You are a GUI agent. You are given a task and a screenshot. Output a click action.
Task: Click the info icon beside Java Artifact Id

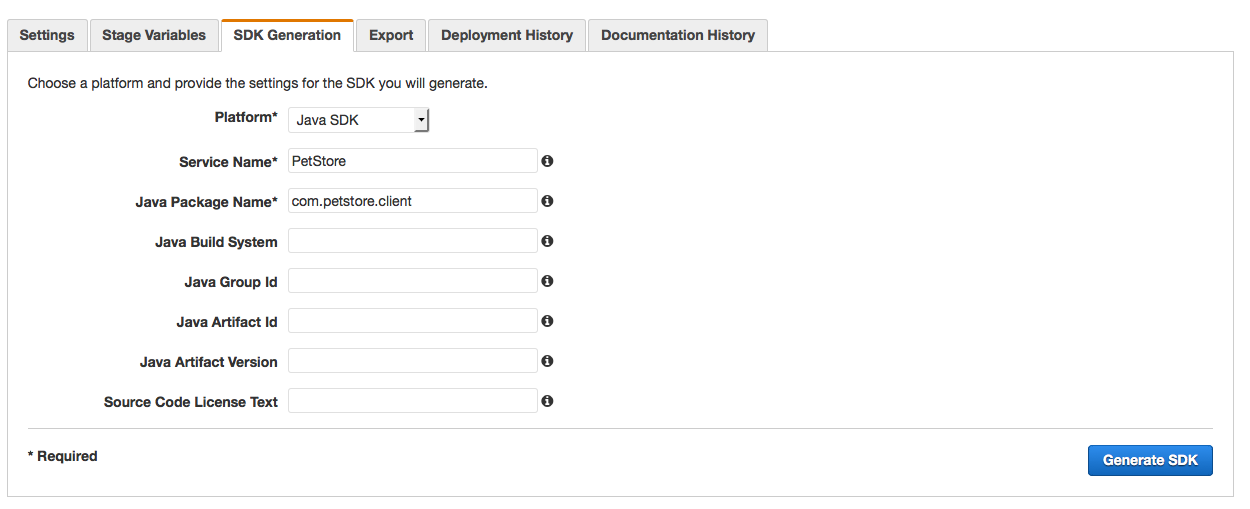pyautogui.click(x=547, y=321)
